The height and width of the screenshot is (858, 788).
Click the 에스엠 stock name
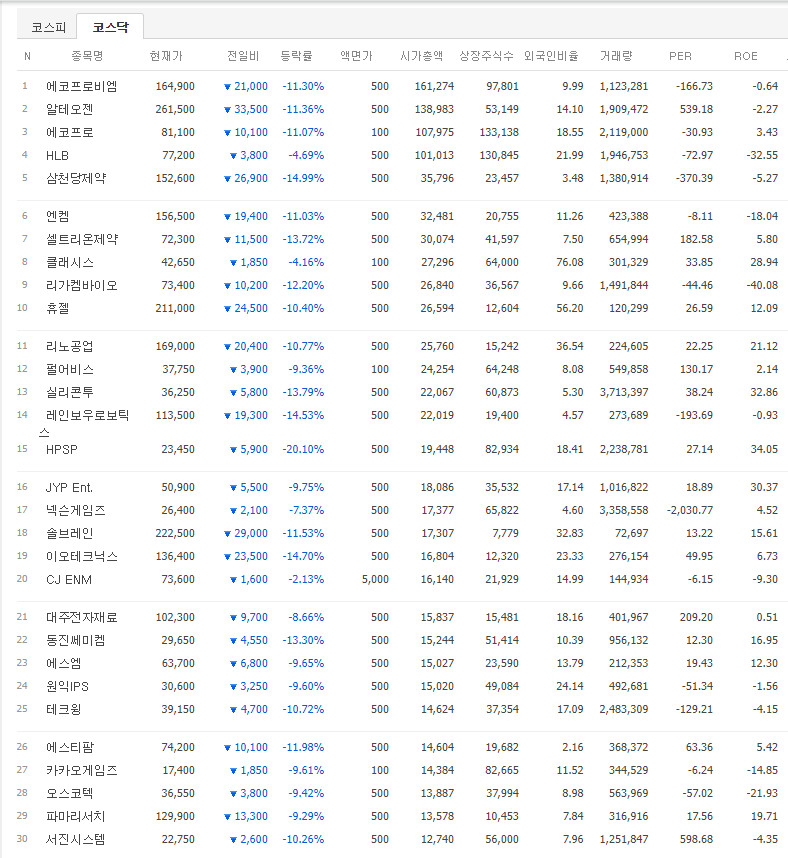[63, 664]
